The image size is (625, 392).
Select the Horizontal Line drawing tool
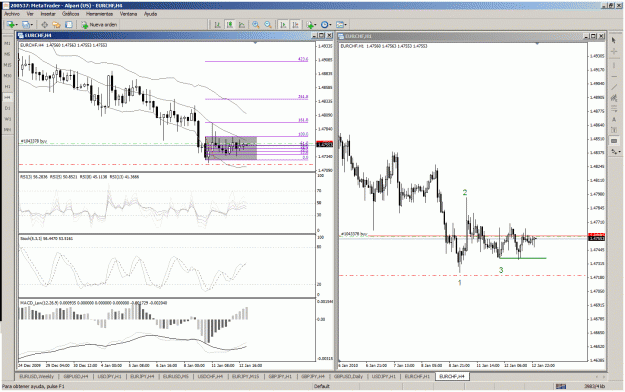614,76
